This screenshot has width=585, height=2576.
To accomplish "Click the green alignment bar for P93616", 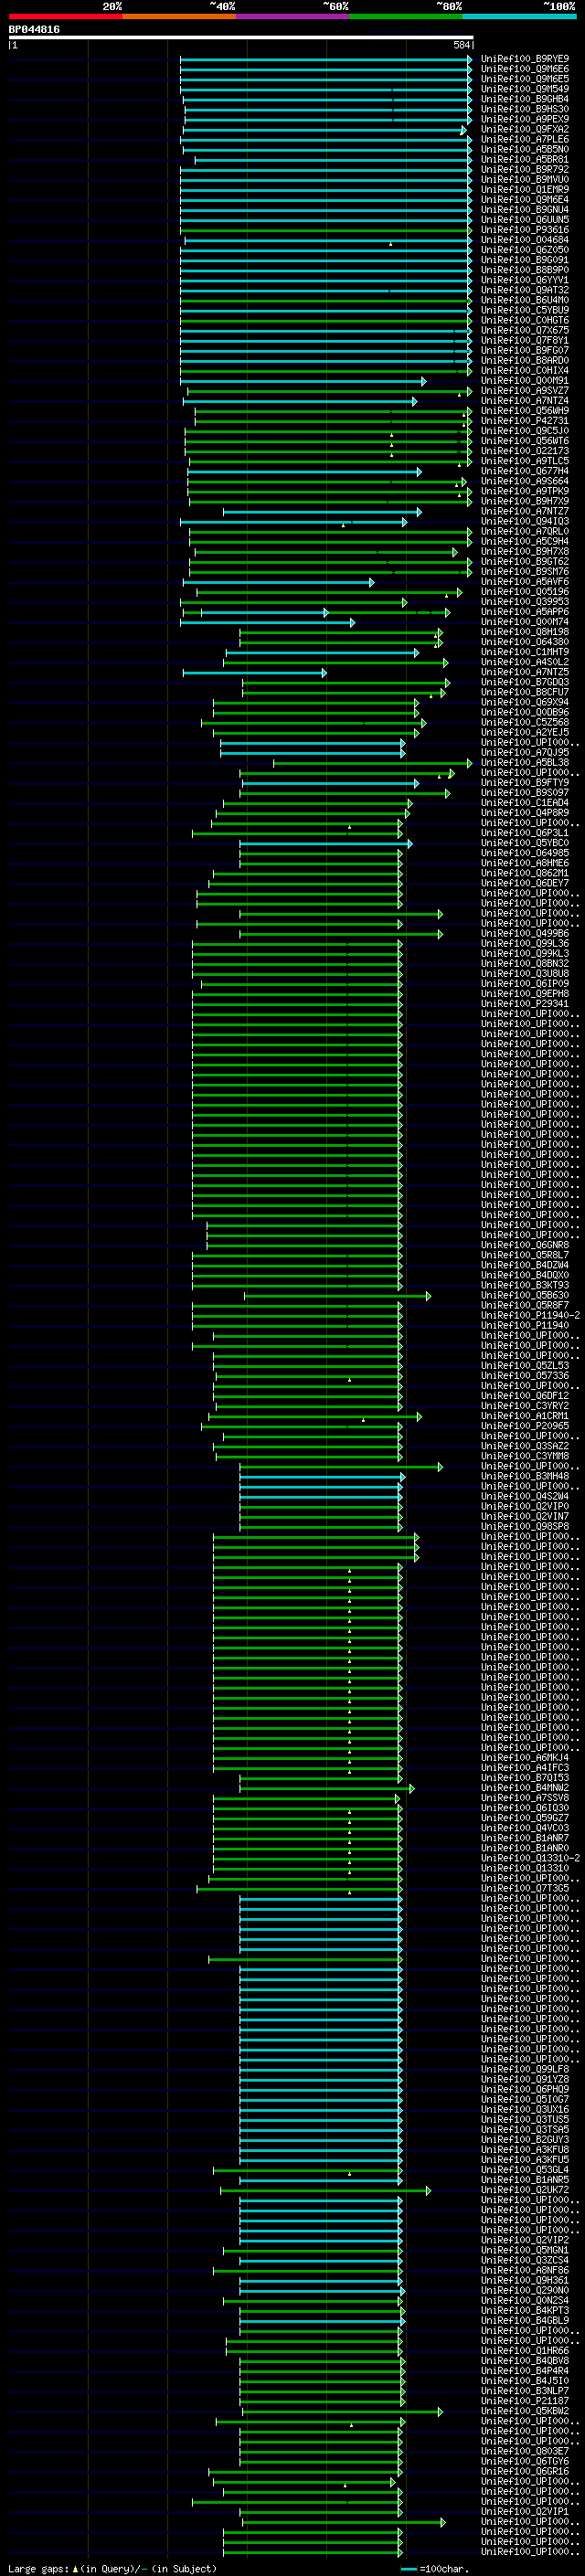I will coord(326,230).
